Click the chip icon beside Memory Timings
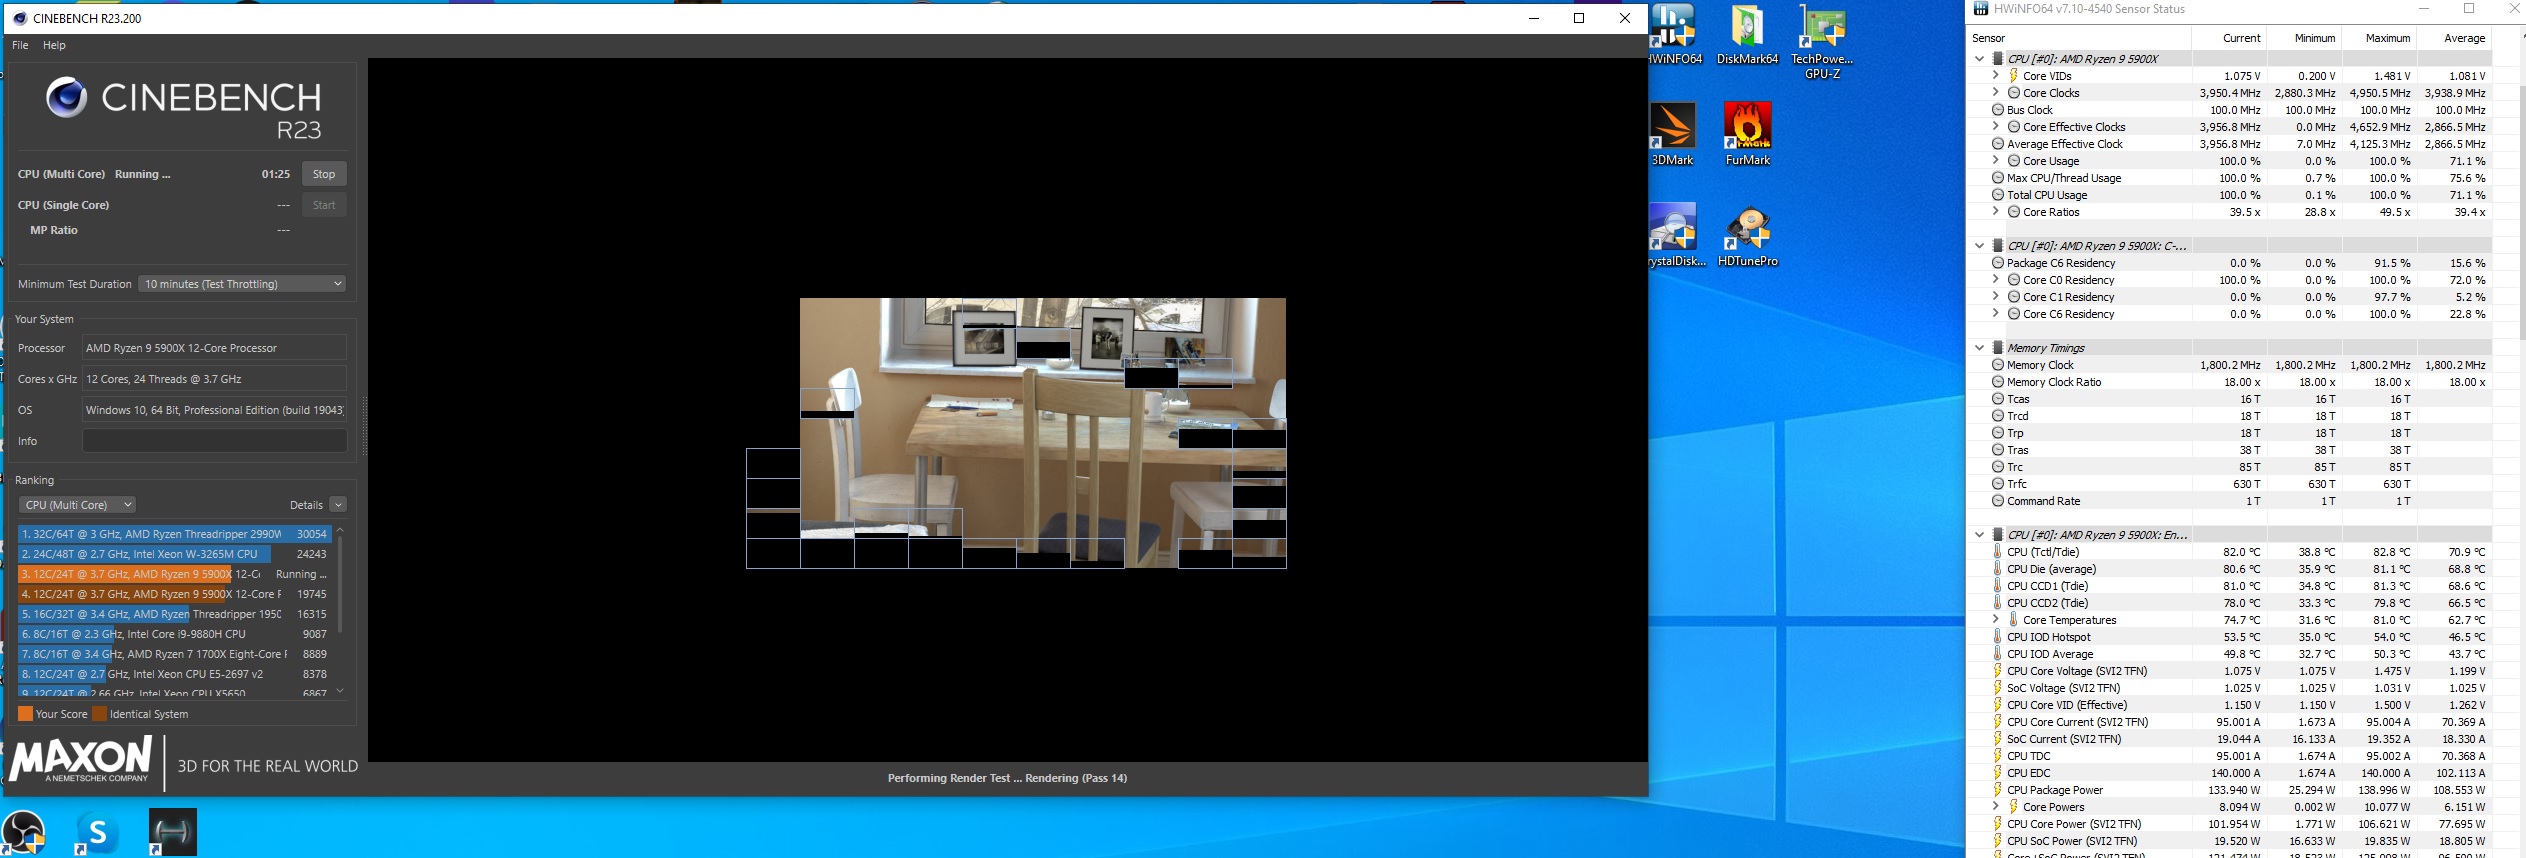 coord(1998,348)
